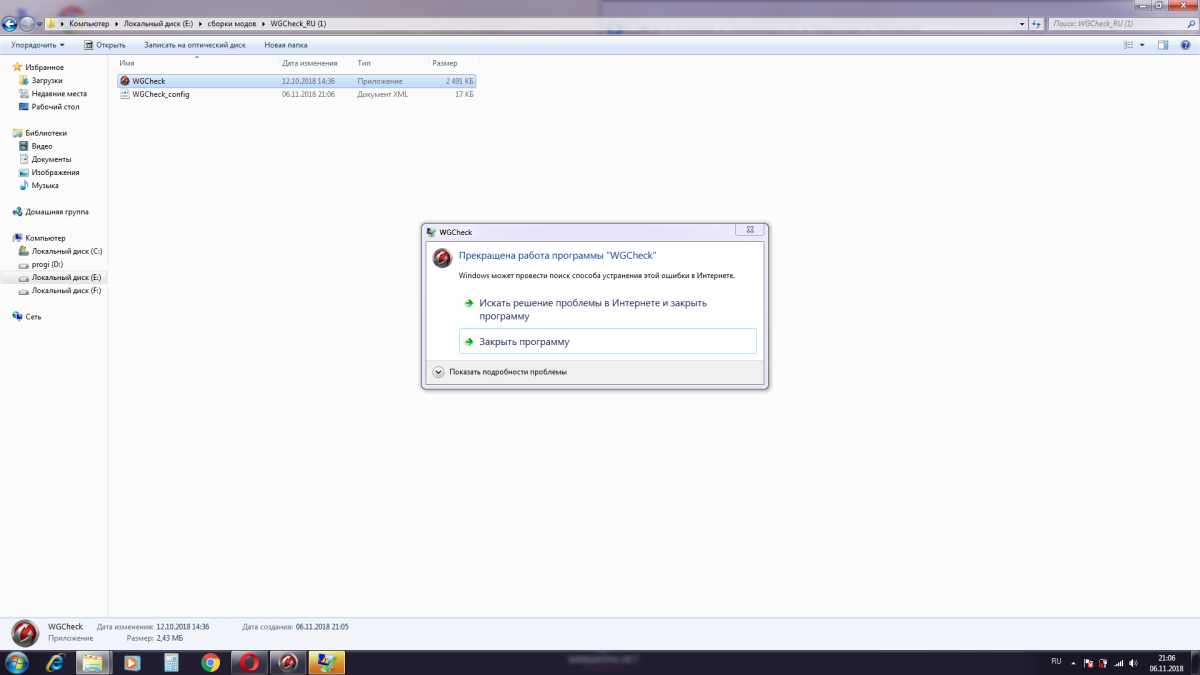Open the Упорядочить dropdown menu
The width and height of the screenshot is (1200, 675).
point(37,45)
